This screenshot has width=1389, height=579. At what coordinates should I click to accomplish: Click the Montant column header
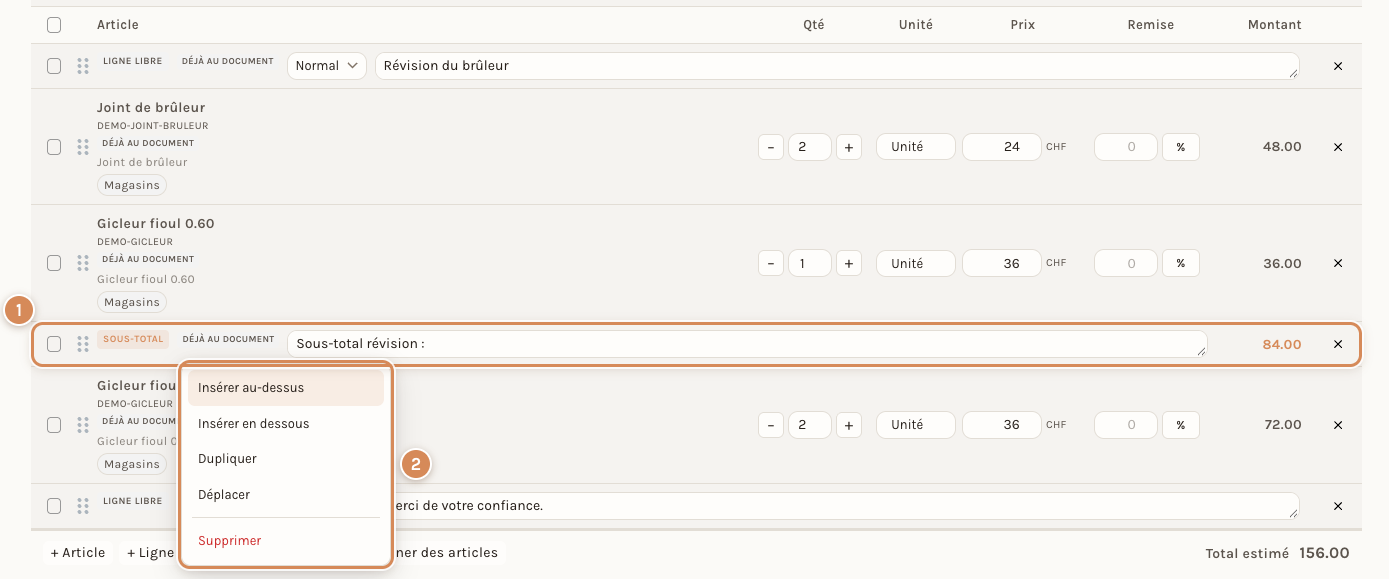(1274, 25)
